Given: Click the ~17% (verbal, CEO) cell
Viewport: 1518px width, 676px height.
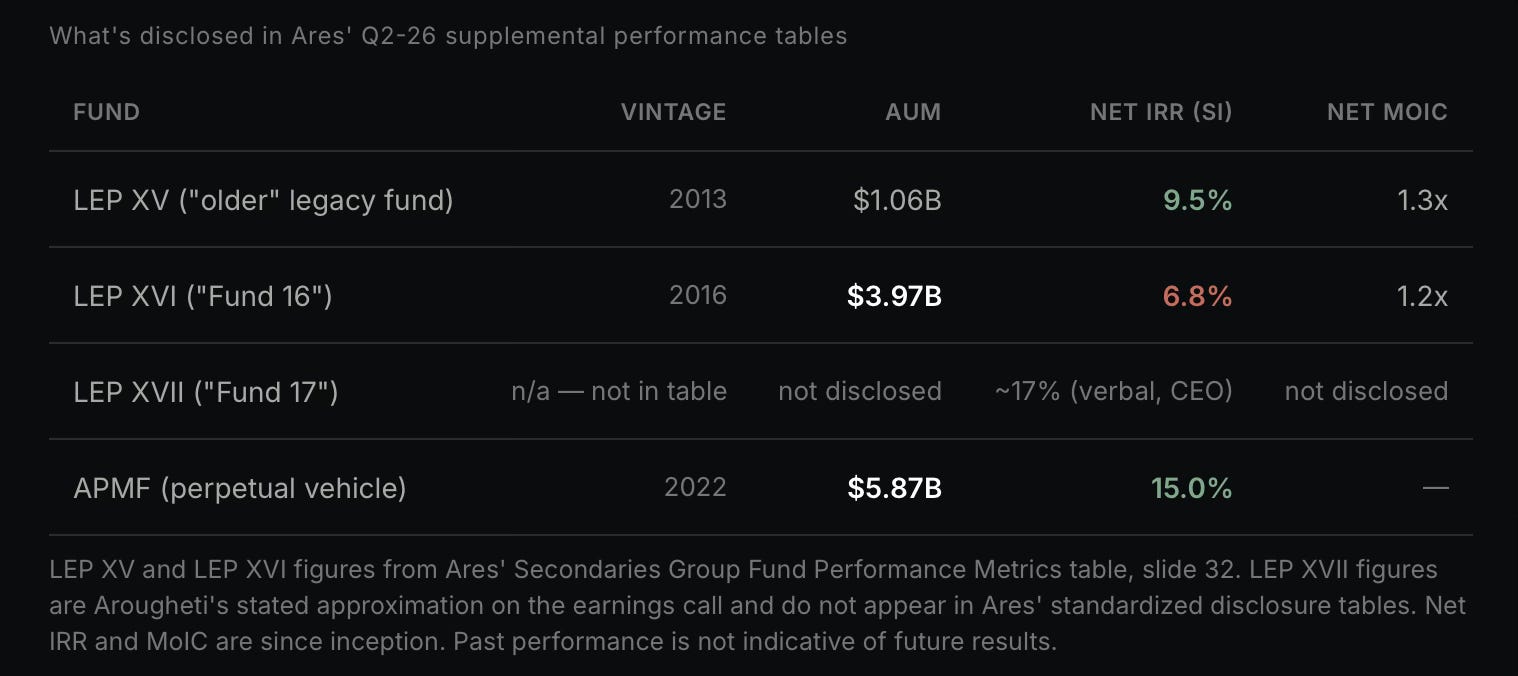Looking at the screenshot, I should tap(1114, 392).
